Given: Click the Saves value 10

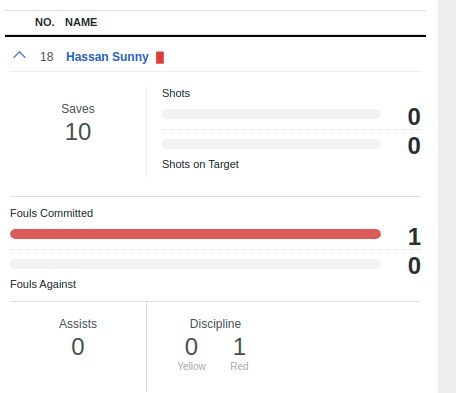Looking at the screenshot, I should click(78, 132).
